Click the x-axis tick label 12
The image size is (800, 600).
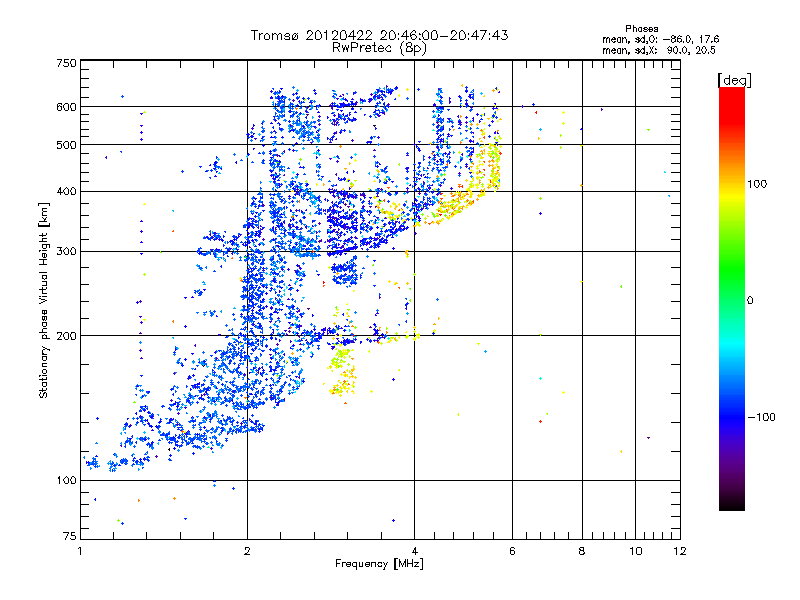click(x=680, y=551)
